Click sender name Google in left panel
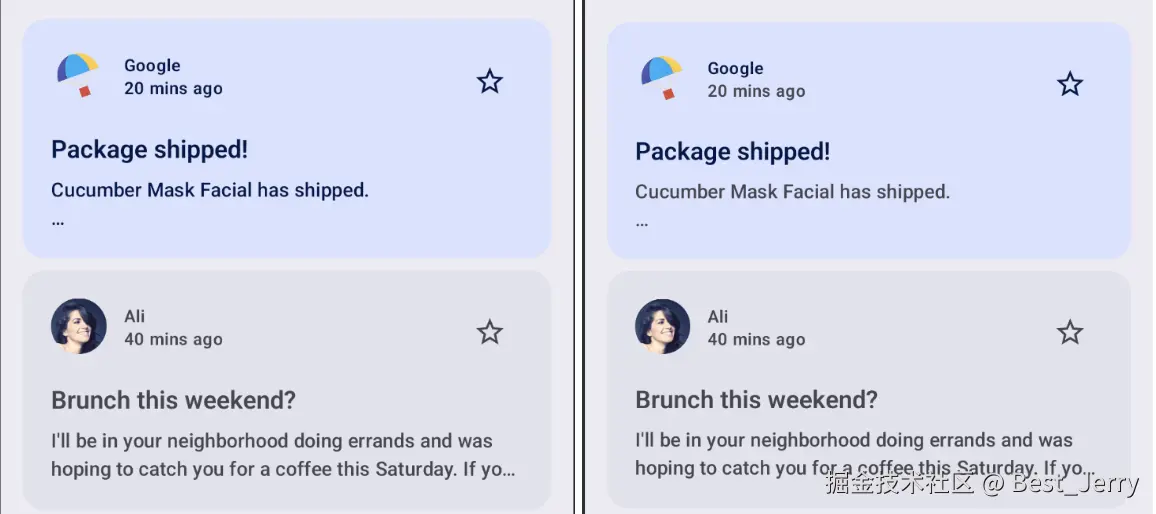 coord(152,65)
